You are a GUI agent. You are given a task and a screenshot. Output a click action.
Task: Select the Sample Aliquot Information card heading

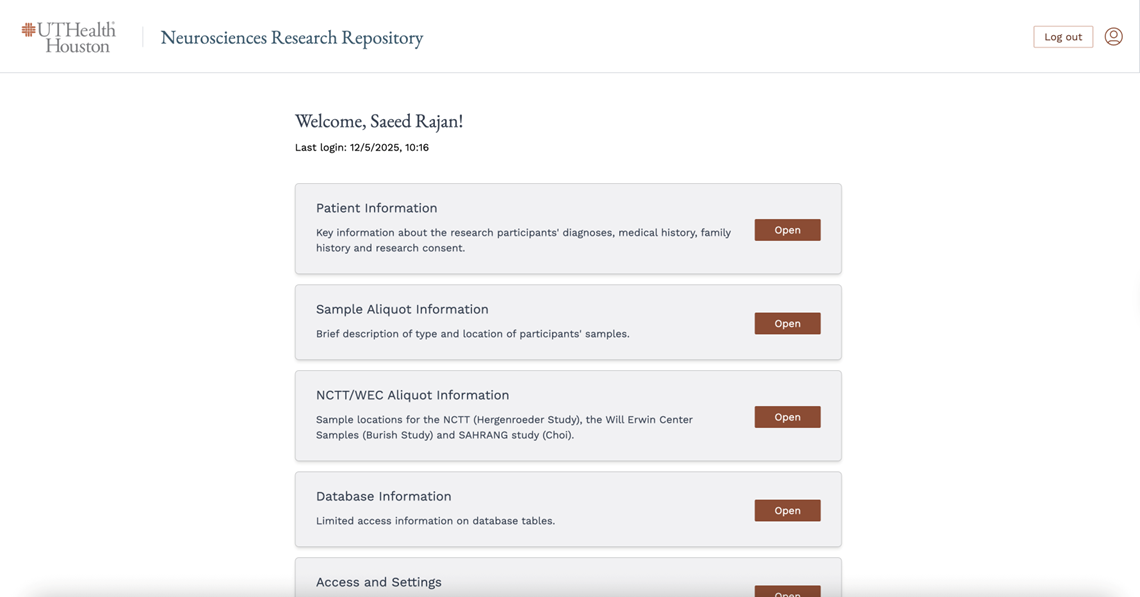[402, 309]
